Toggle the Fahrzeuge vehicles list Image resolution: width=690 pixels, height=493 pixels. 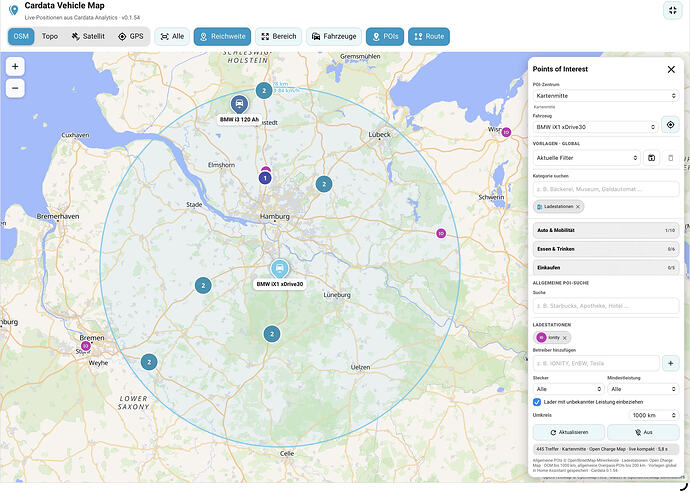(x=334, y=37)
